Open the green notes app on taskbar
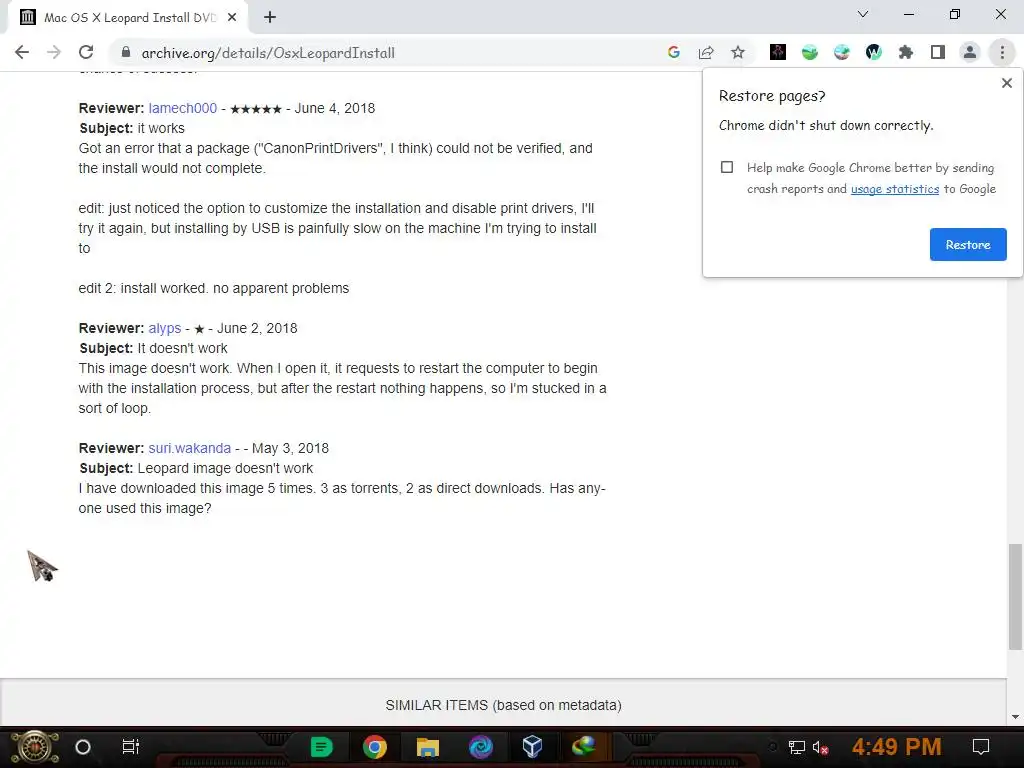The width and height of the screenshot is (1024, 768). 321,746
